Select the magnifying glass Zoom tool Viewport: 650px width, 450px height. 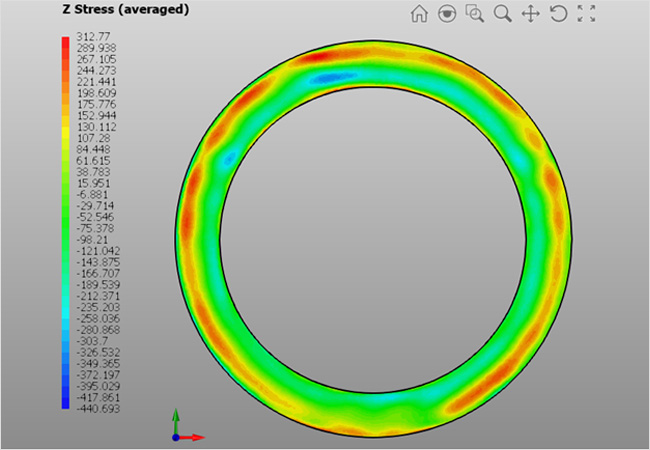[x=503, y=14]
